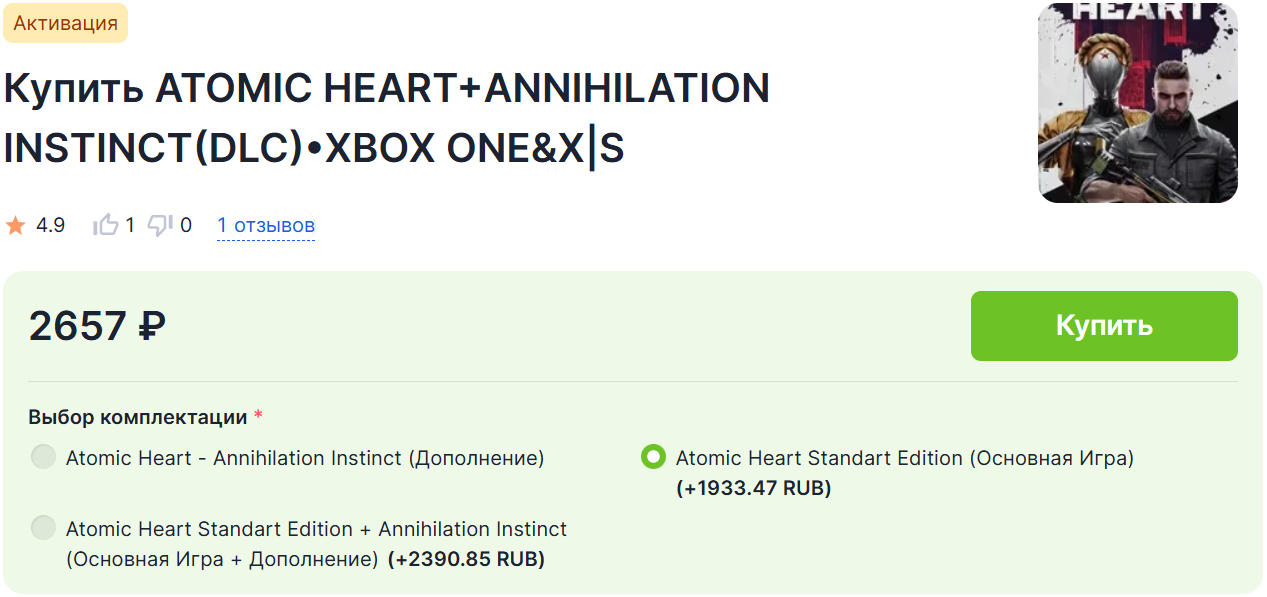Select the Standart Edition + Annihilation Instinct radio button

point(43,528)
